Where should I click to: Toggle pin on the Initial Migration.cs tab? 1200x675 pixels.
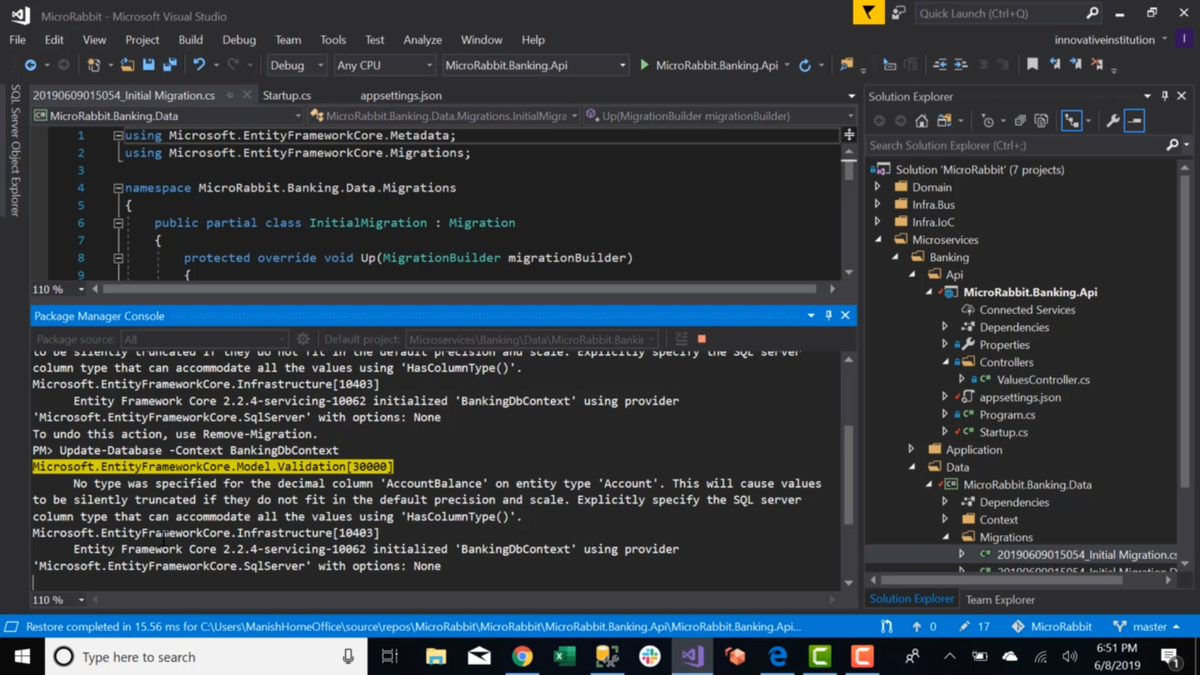point(230,96)
